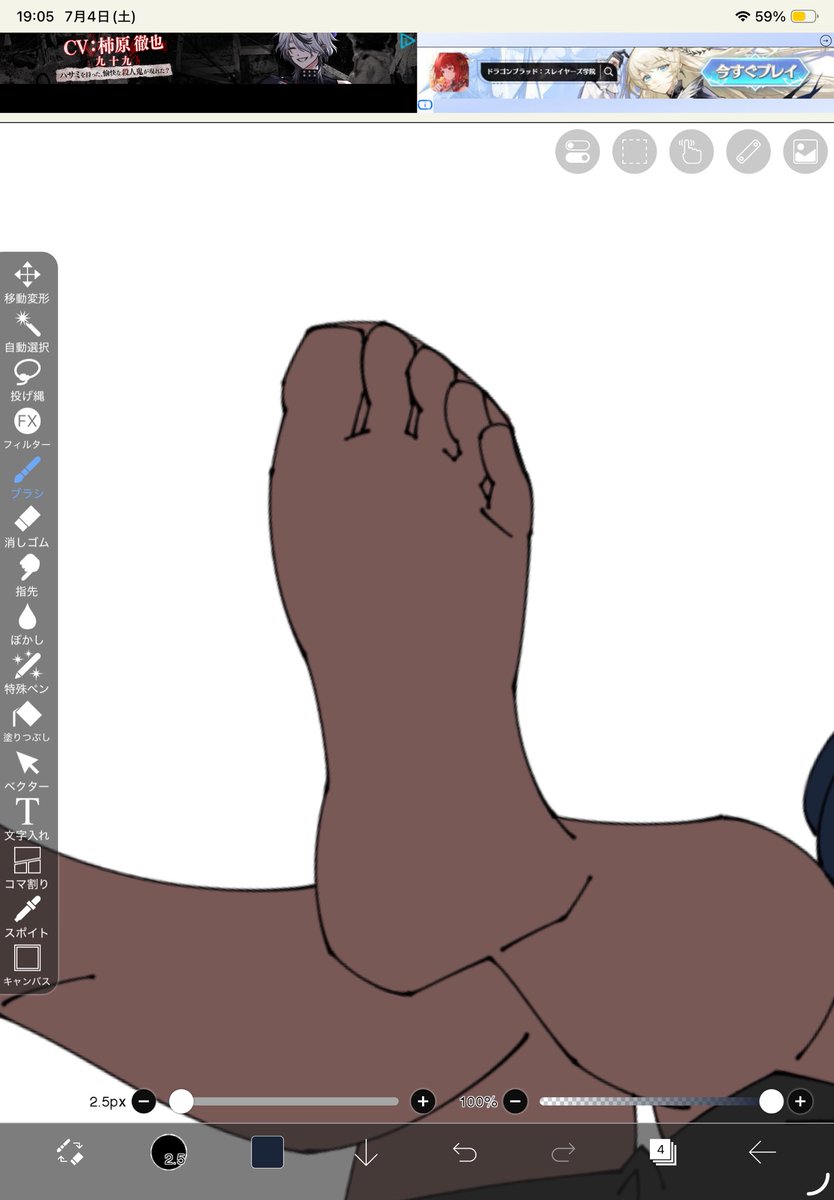
Task: Open the ruler tool menu
Action: (748, 152)
